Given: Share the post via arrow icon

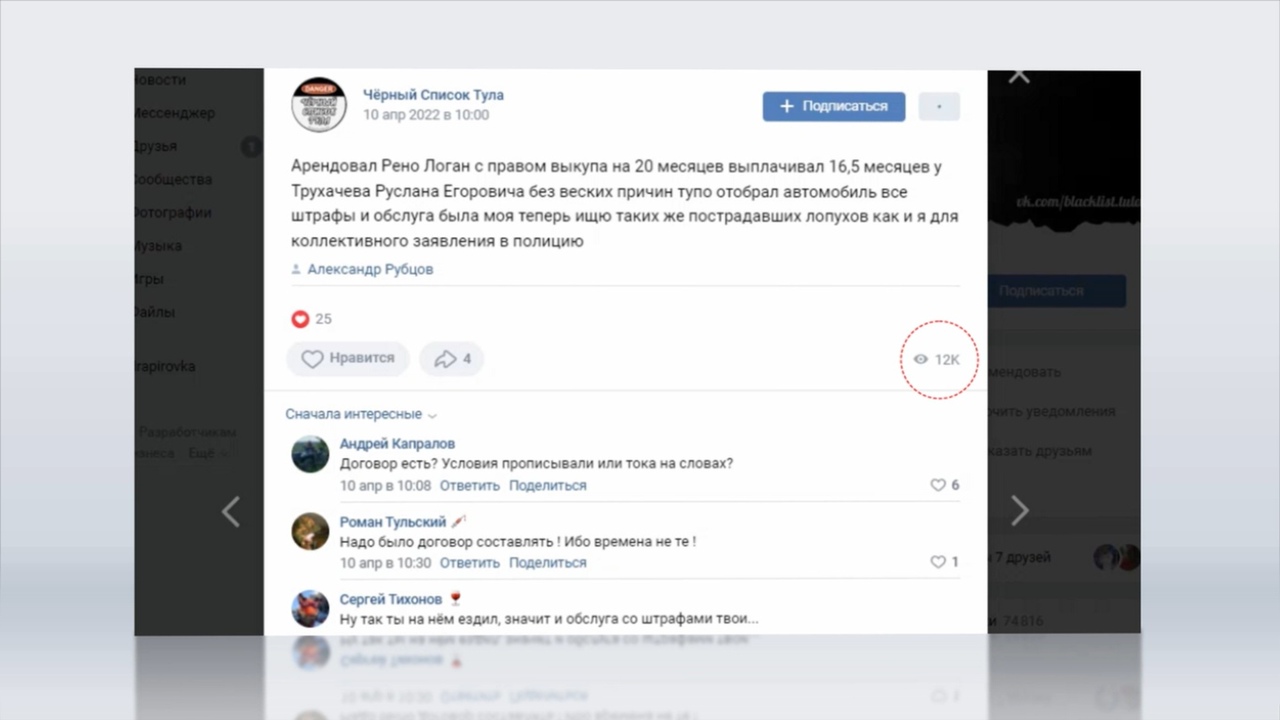Looking at the screenshot, I should point(452,358).
